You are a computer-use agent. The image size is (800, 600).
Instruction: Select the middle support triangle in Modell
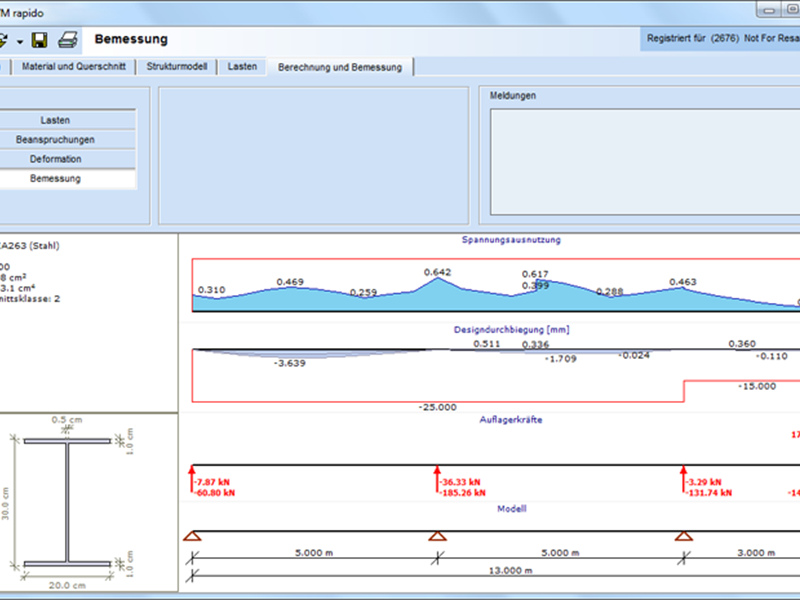[x=437, y=537]
